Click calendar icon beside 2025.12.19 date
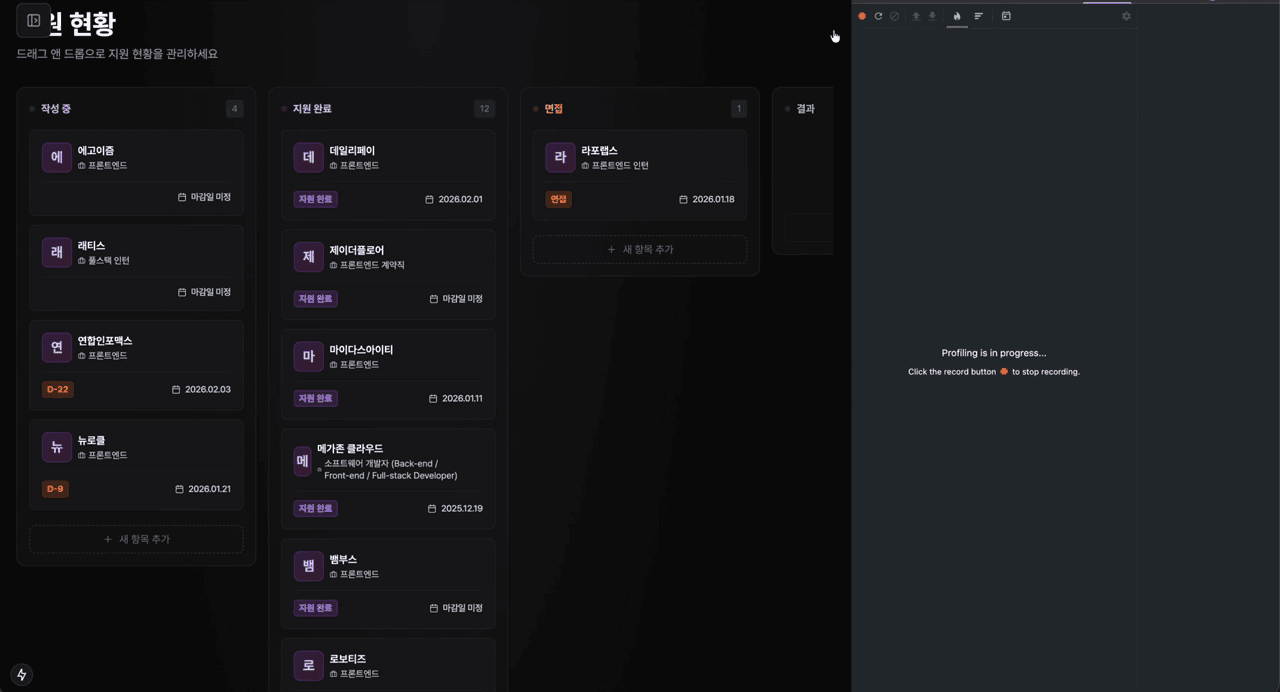The width and height of the screenshot is (1280, 692). 432,508
